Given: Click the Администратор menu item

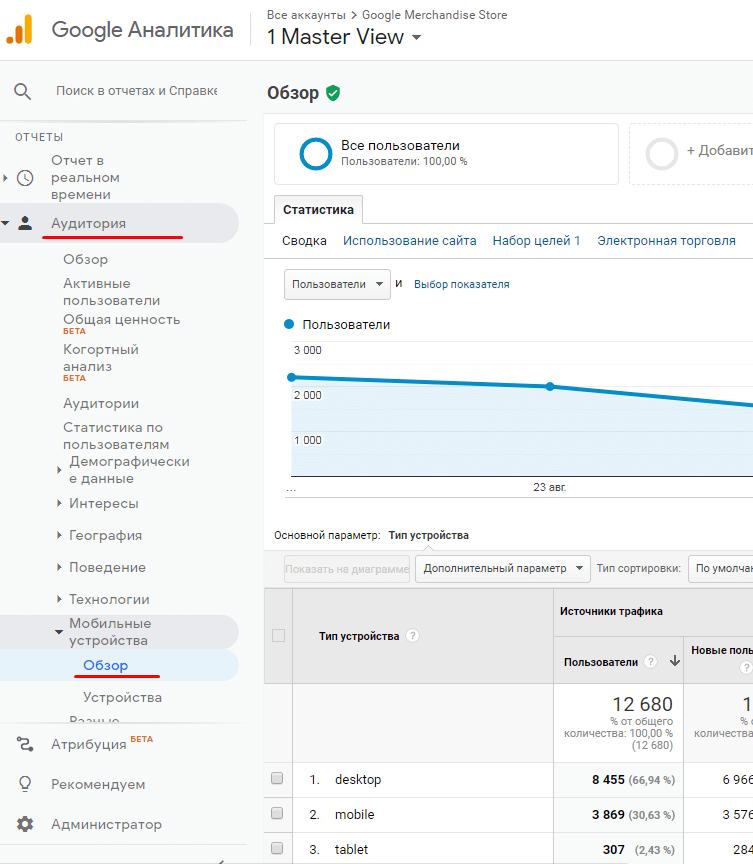Looking at the screenshot, I should pos(106,824).
